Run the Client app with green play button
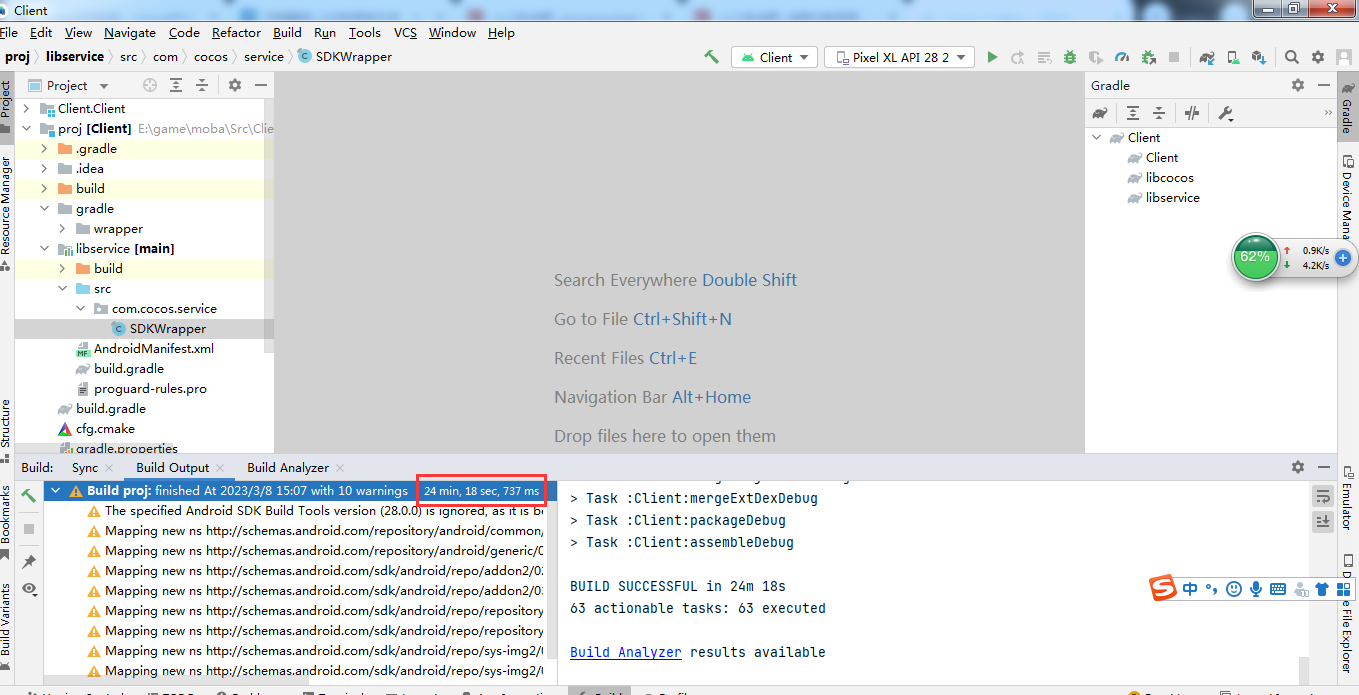 coord(992,57)
